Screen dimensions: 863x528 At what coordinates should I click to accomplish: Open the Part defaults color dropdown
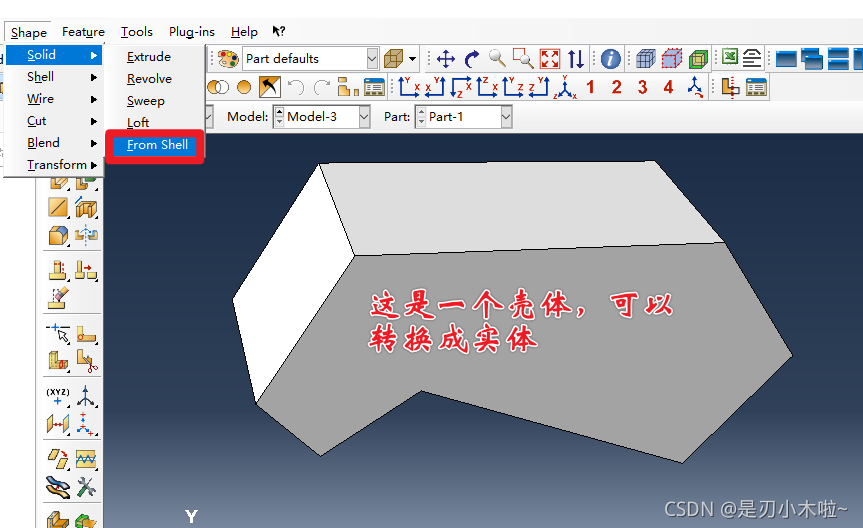[x=372, y=59]
